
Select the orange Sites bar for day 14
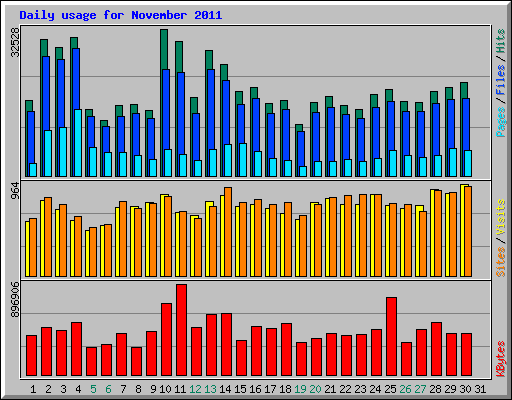pos(228,232)
